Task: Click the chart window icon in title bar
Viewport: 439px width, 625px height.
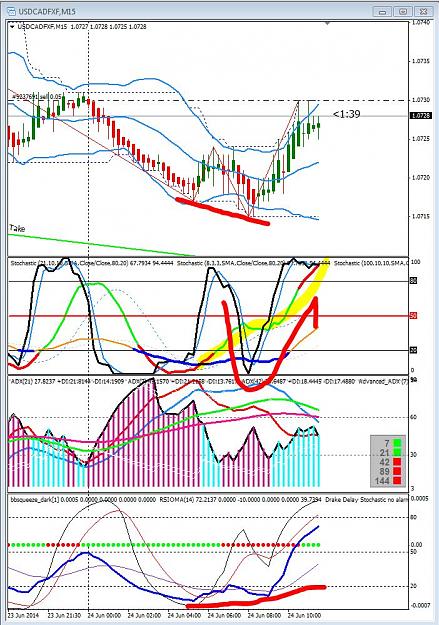Action: 12,12
